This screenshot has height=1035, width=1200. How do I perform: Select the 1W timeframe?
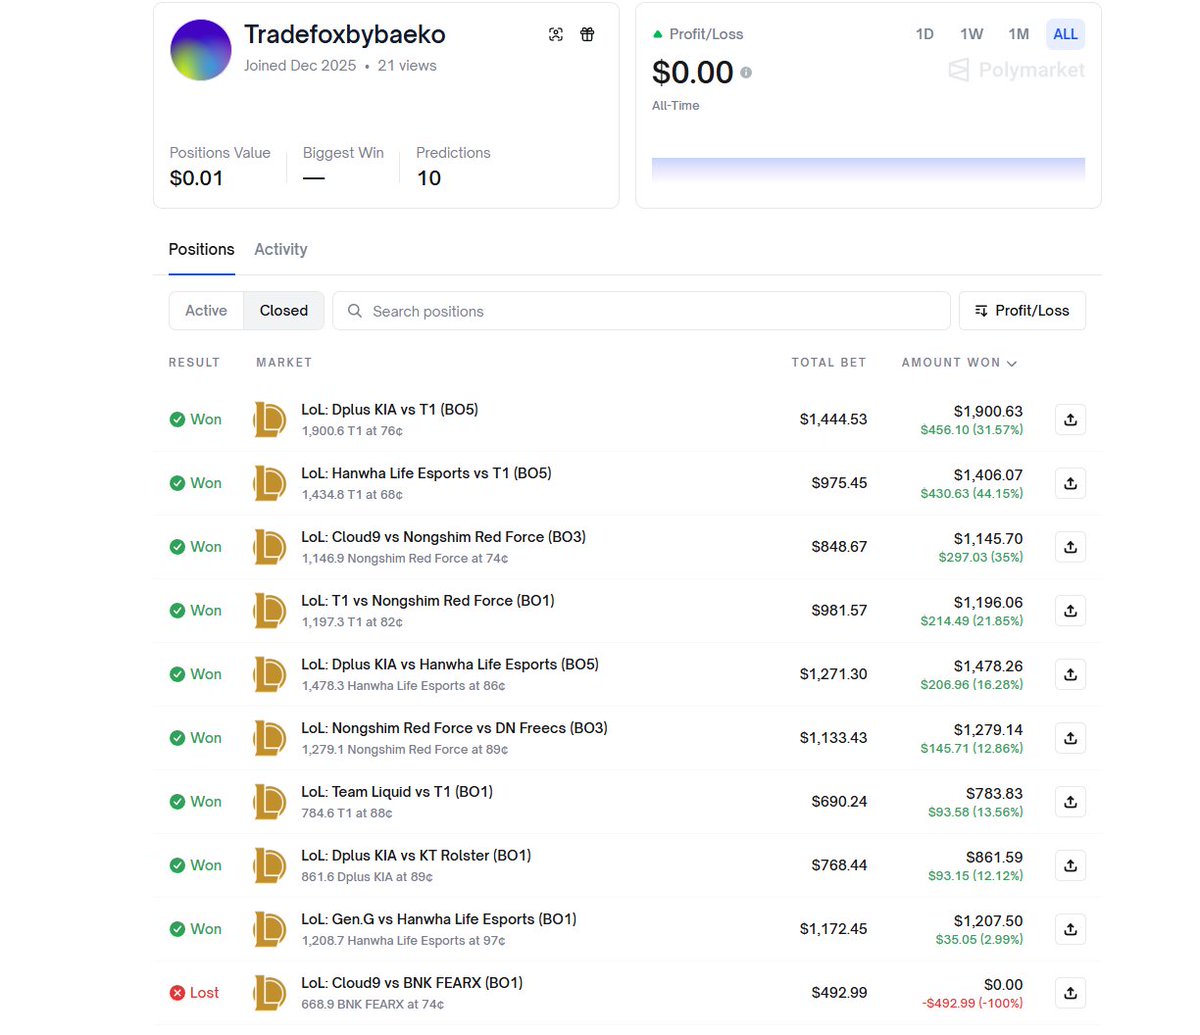[x=972, y=34]
